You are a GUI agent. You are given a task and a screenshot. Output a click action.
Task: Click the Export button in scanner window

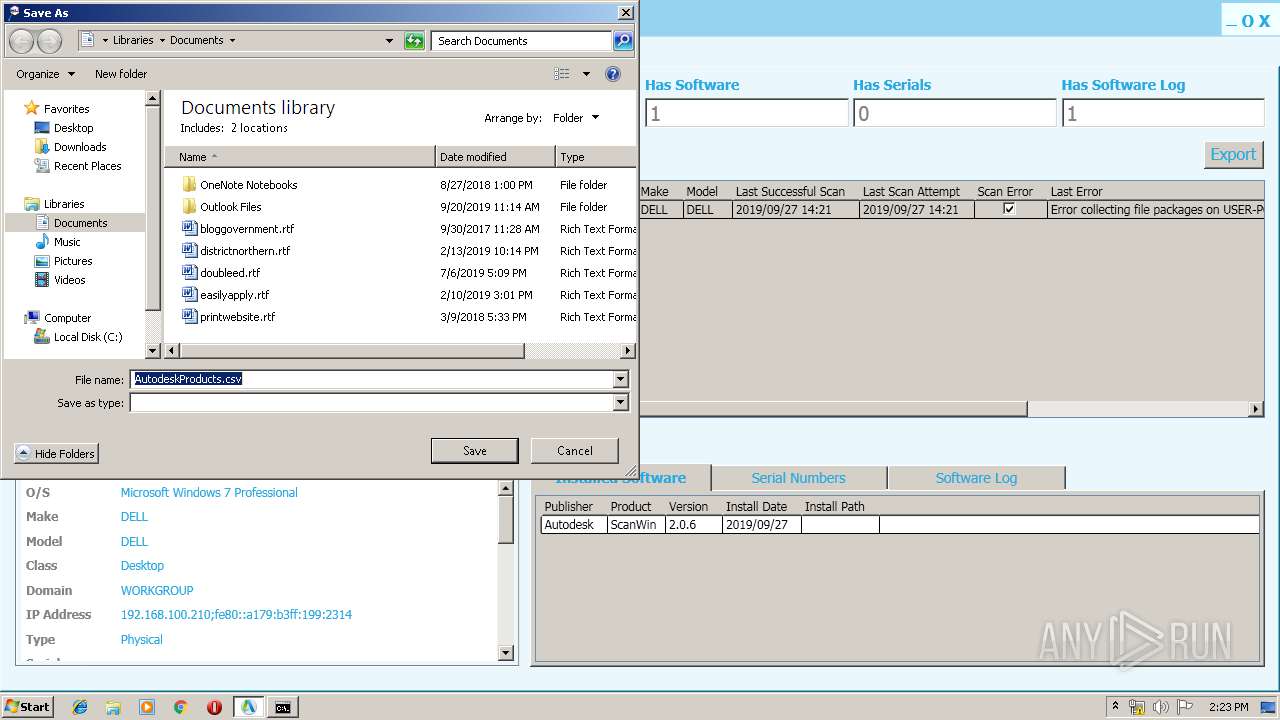(x=1233, y=154)
